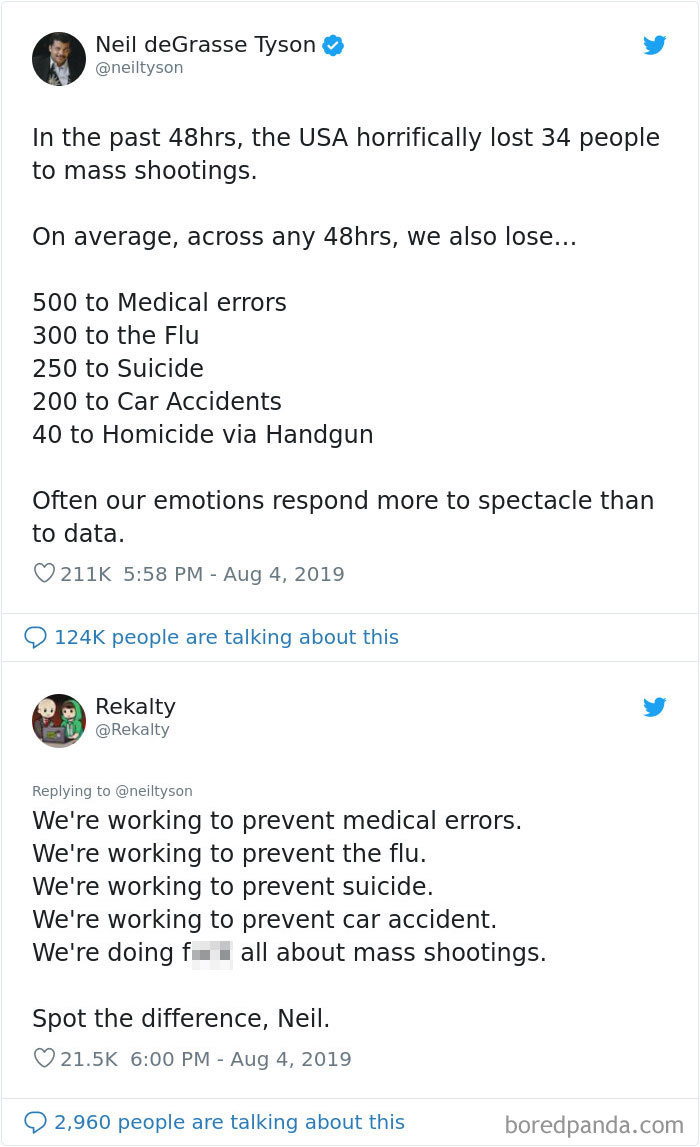700x1147 pixels.
Task: Visit the @neiltyson handle below the name
Action: click(139, 68)
